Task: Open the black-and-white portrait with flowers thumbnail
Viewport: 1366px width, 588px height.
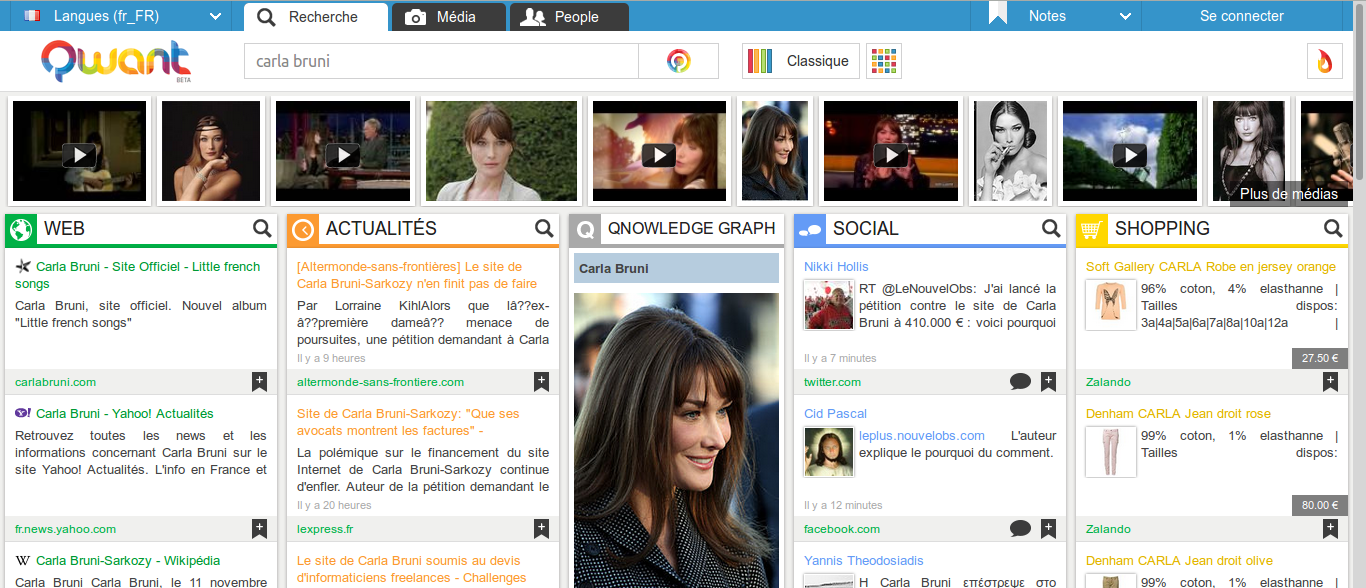Action: coord(1011,151)
